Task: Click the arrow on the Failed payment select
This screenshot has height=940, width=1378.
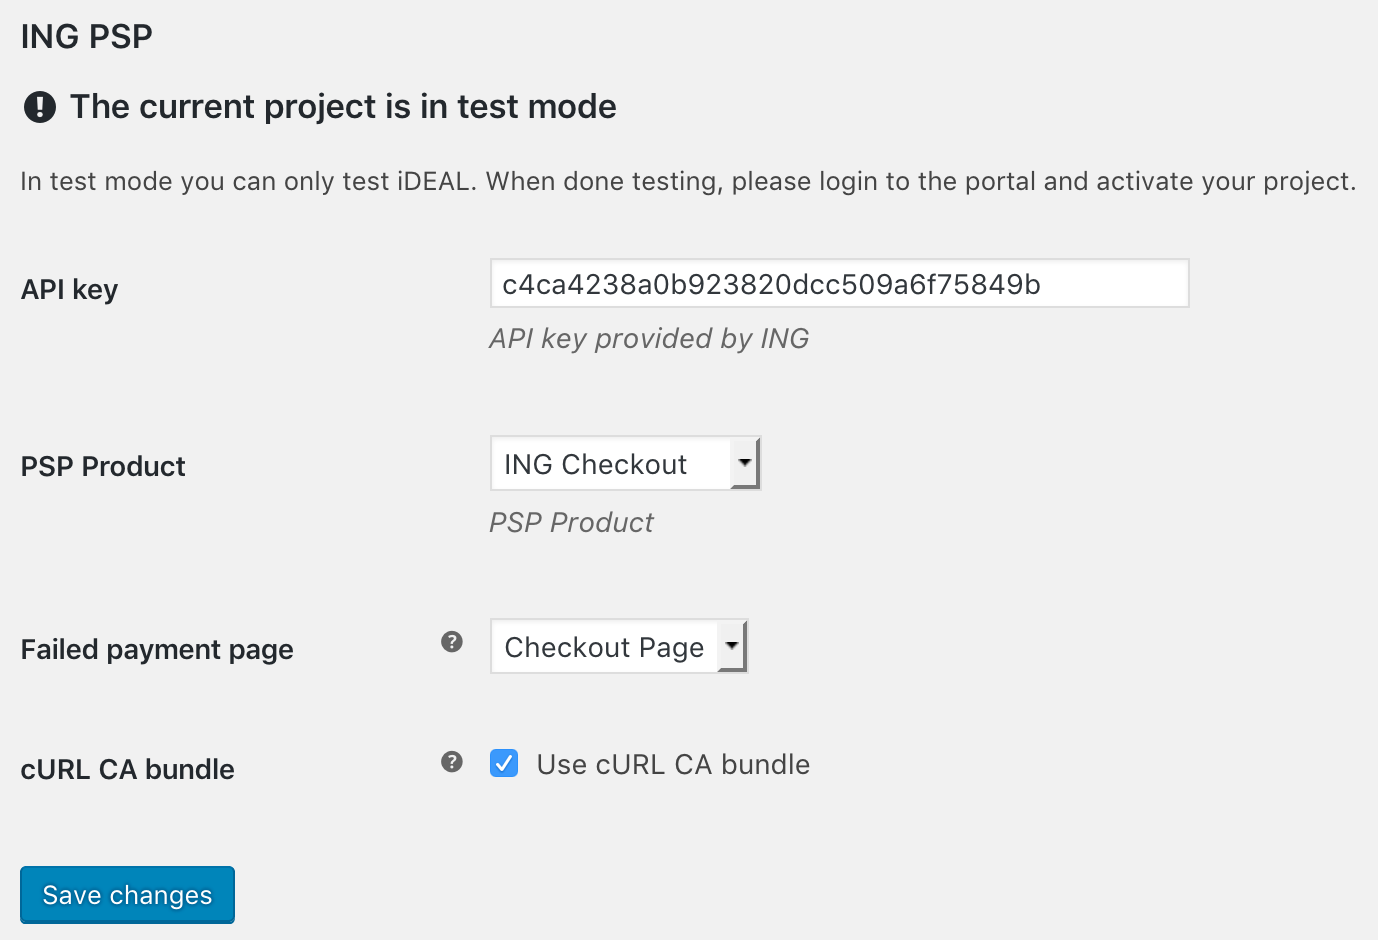Action: [732, 647]
